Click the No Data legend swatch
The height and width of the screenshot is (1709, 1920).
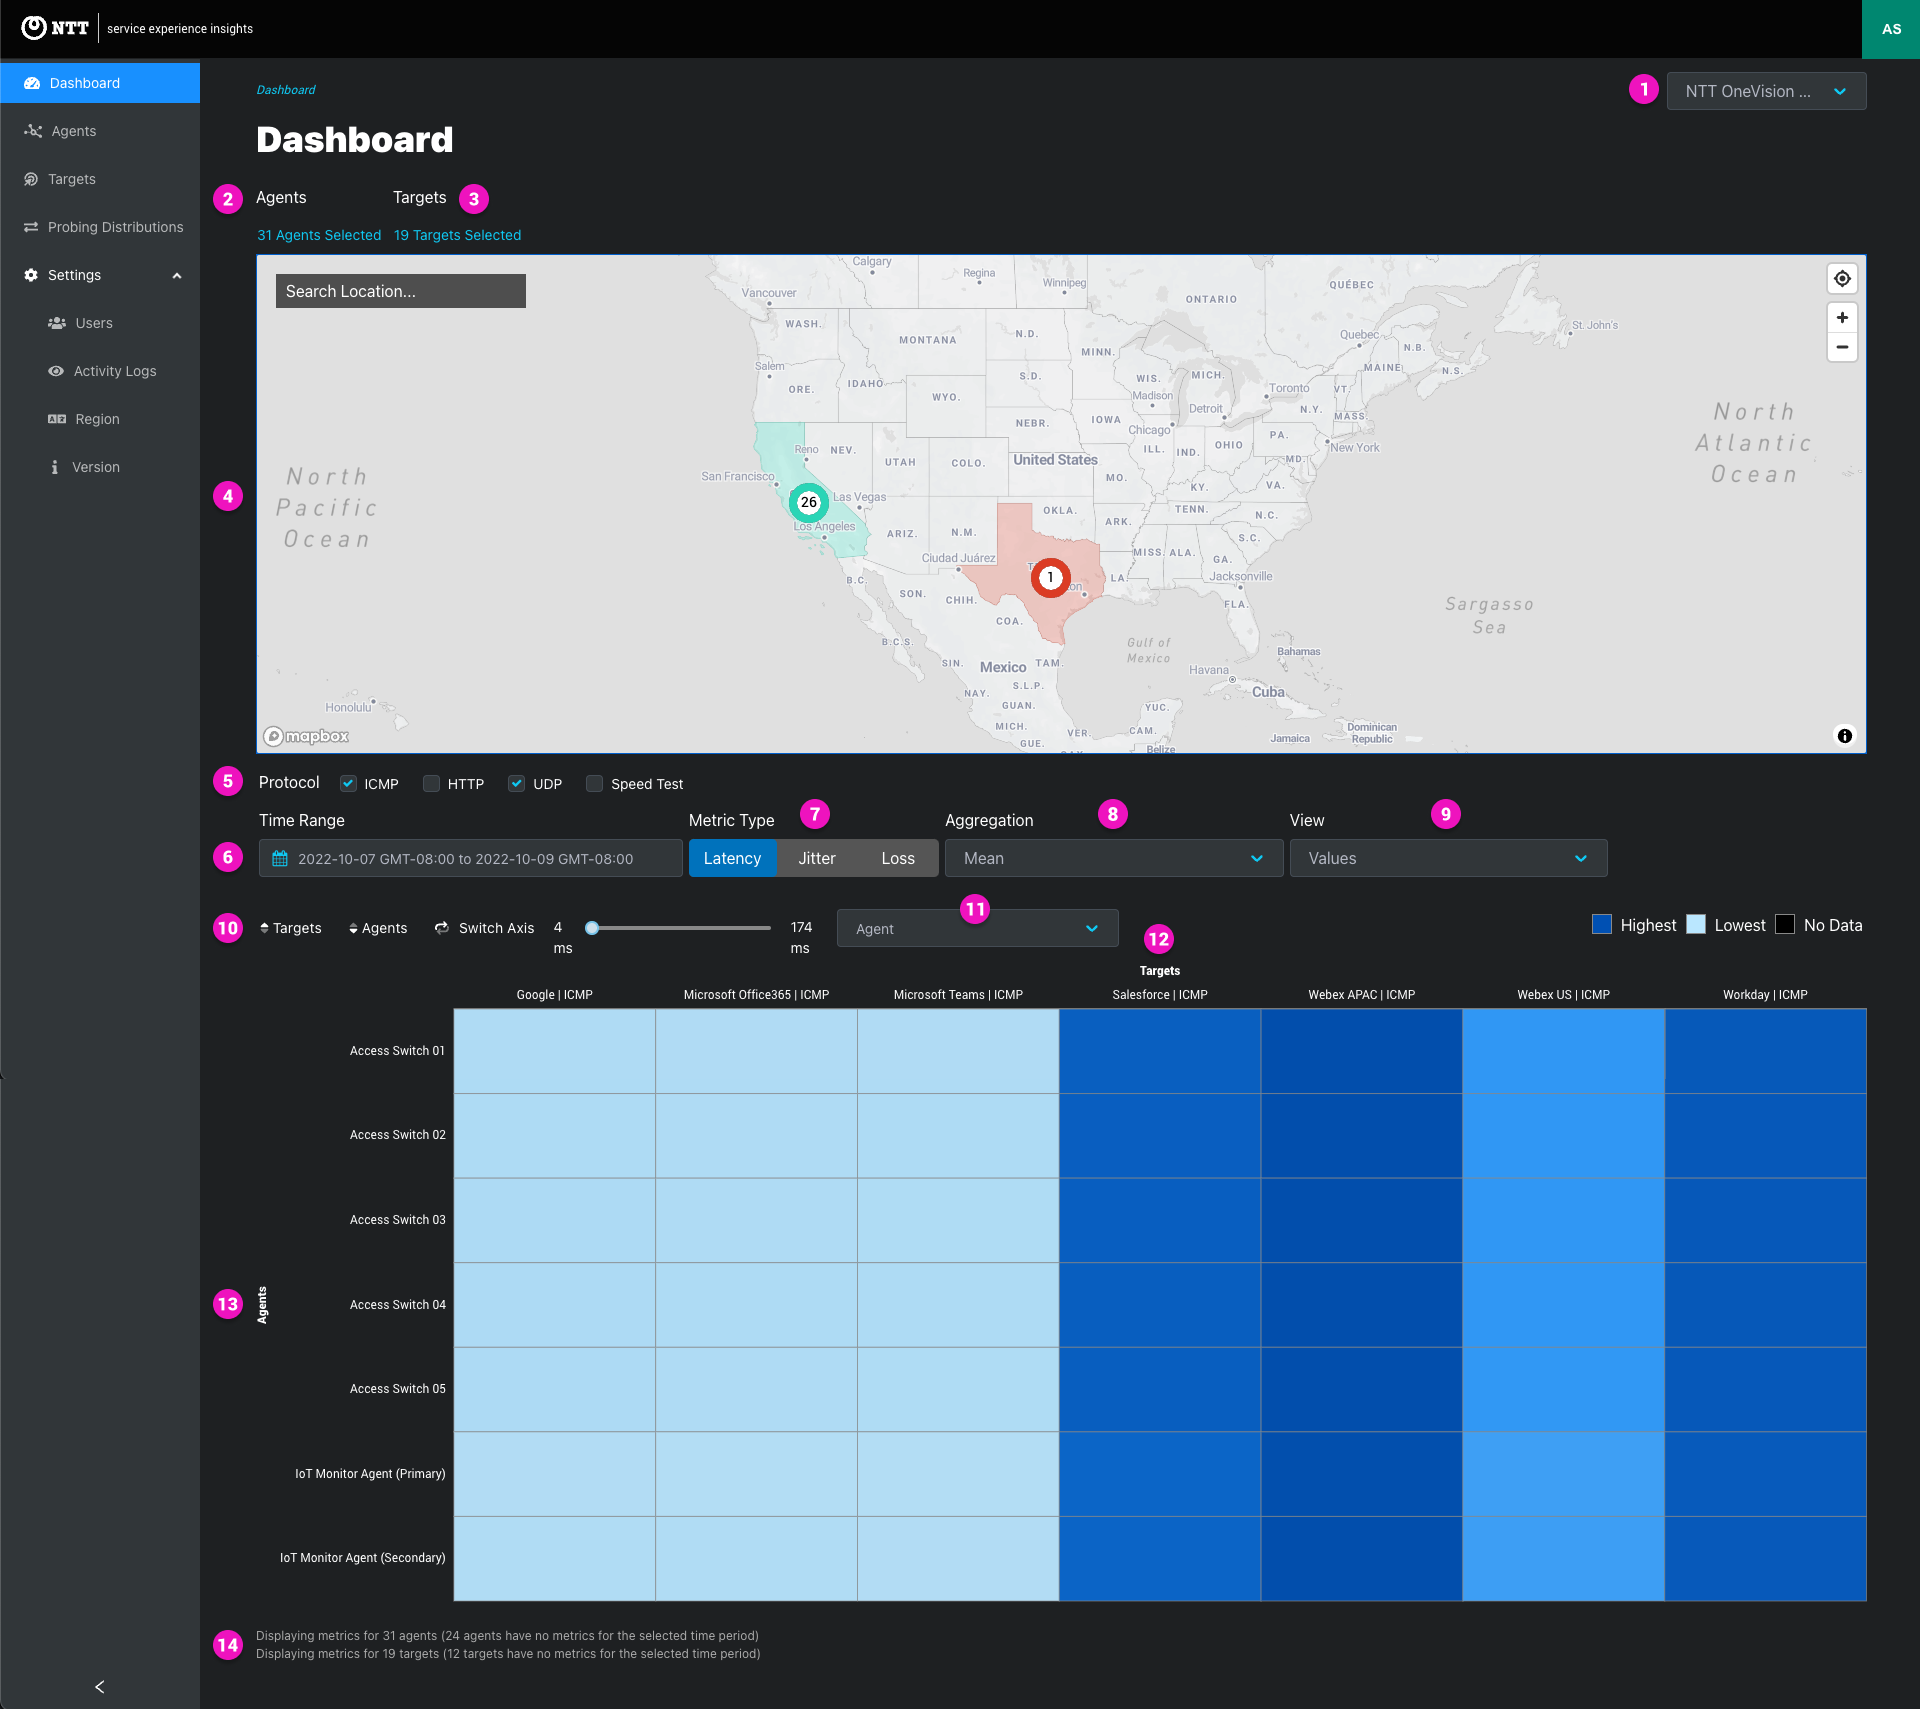(x=1785, y=925)
